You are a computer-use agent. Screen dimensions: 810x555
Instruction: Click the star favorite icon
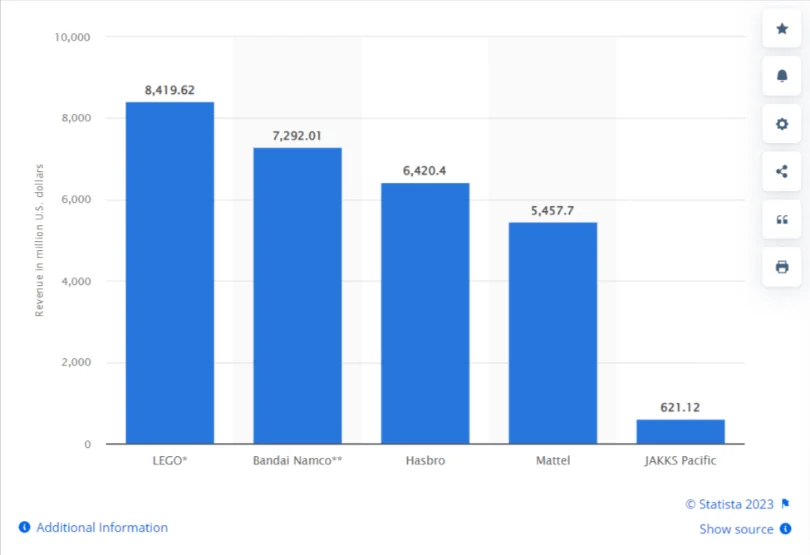(782, 28)
